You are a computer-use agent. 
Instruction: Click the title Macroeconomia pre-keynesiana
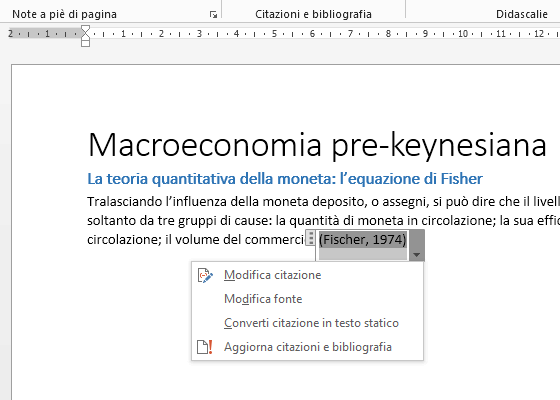pos(317,145)
